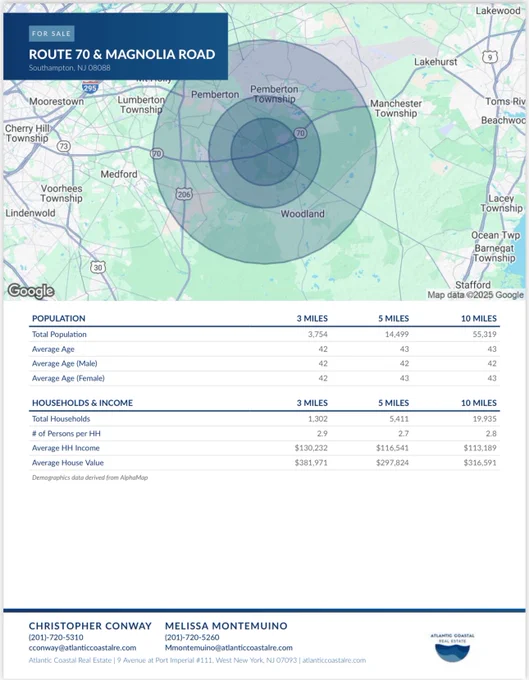
Task: Click the atlanticcoastalre.com website link
Action: coord(334,660)
